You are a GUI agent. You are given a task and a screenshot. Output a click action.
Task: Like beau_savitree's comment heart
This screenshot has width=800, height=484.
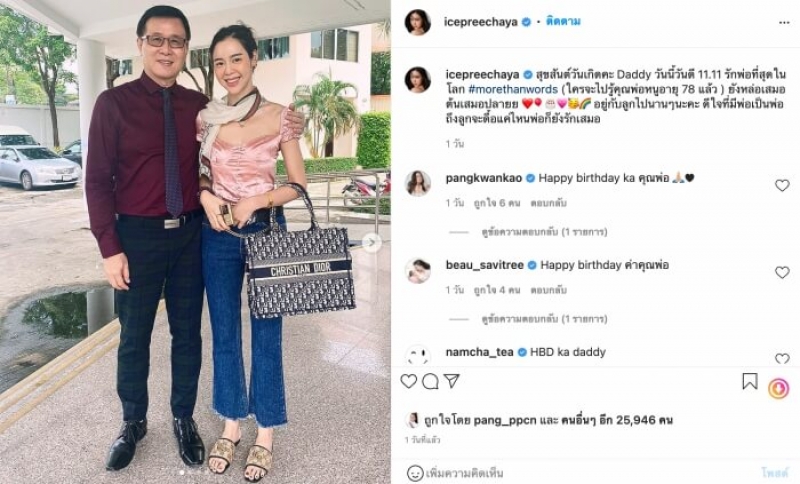pos(782,272)
